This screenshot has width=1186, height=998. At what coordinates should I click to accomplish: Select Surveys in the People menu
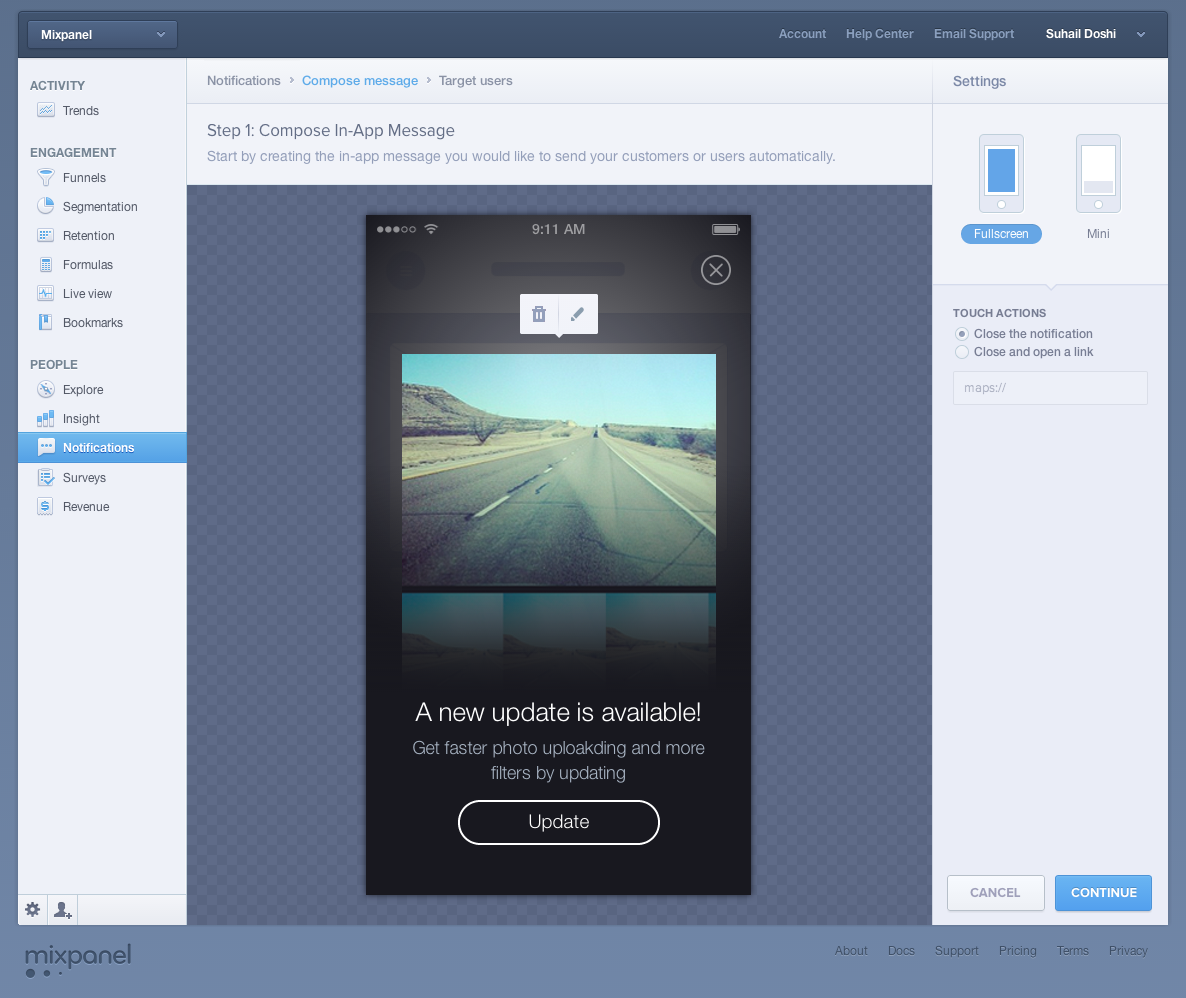[x=84, y=477]
